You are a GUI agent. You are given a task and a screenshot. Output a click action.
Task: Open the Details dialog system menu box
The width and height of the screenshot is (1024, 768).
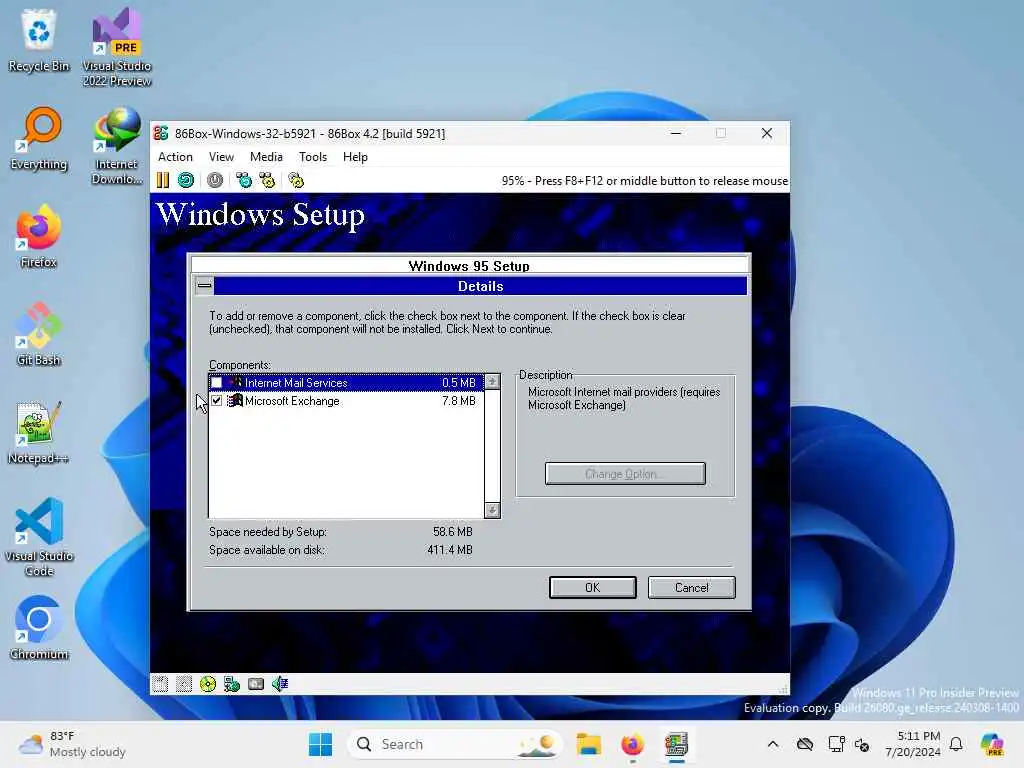(x=204, y=285)
